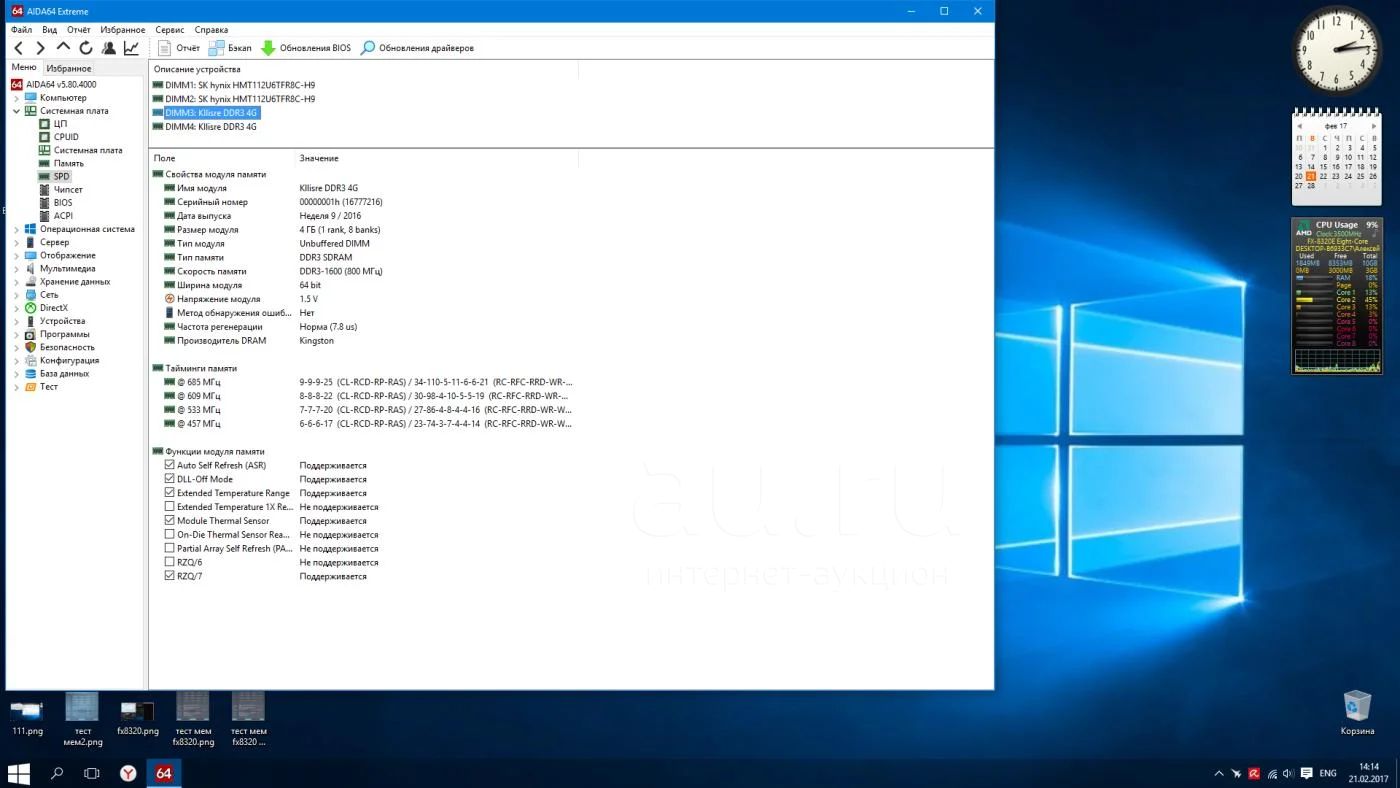
Task: Open the Action Center notifications icon
Action: point(1305,773)
